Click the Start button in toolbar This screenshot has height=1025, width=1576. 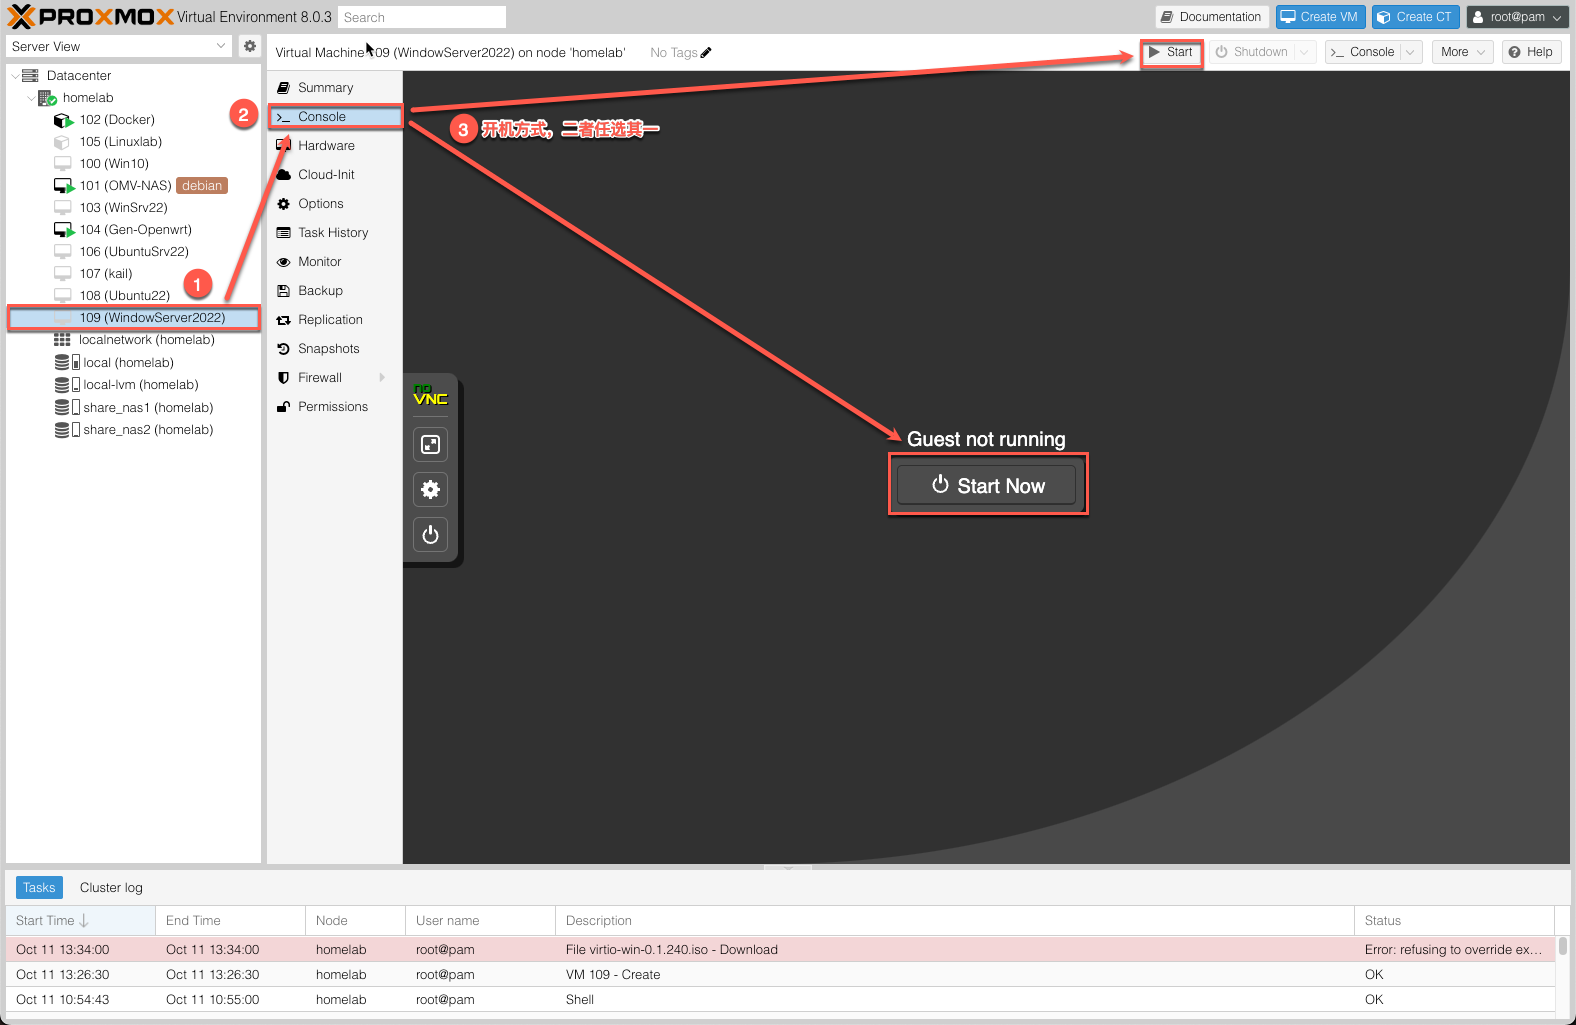(1171, 52)
